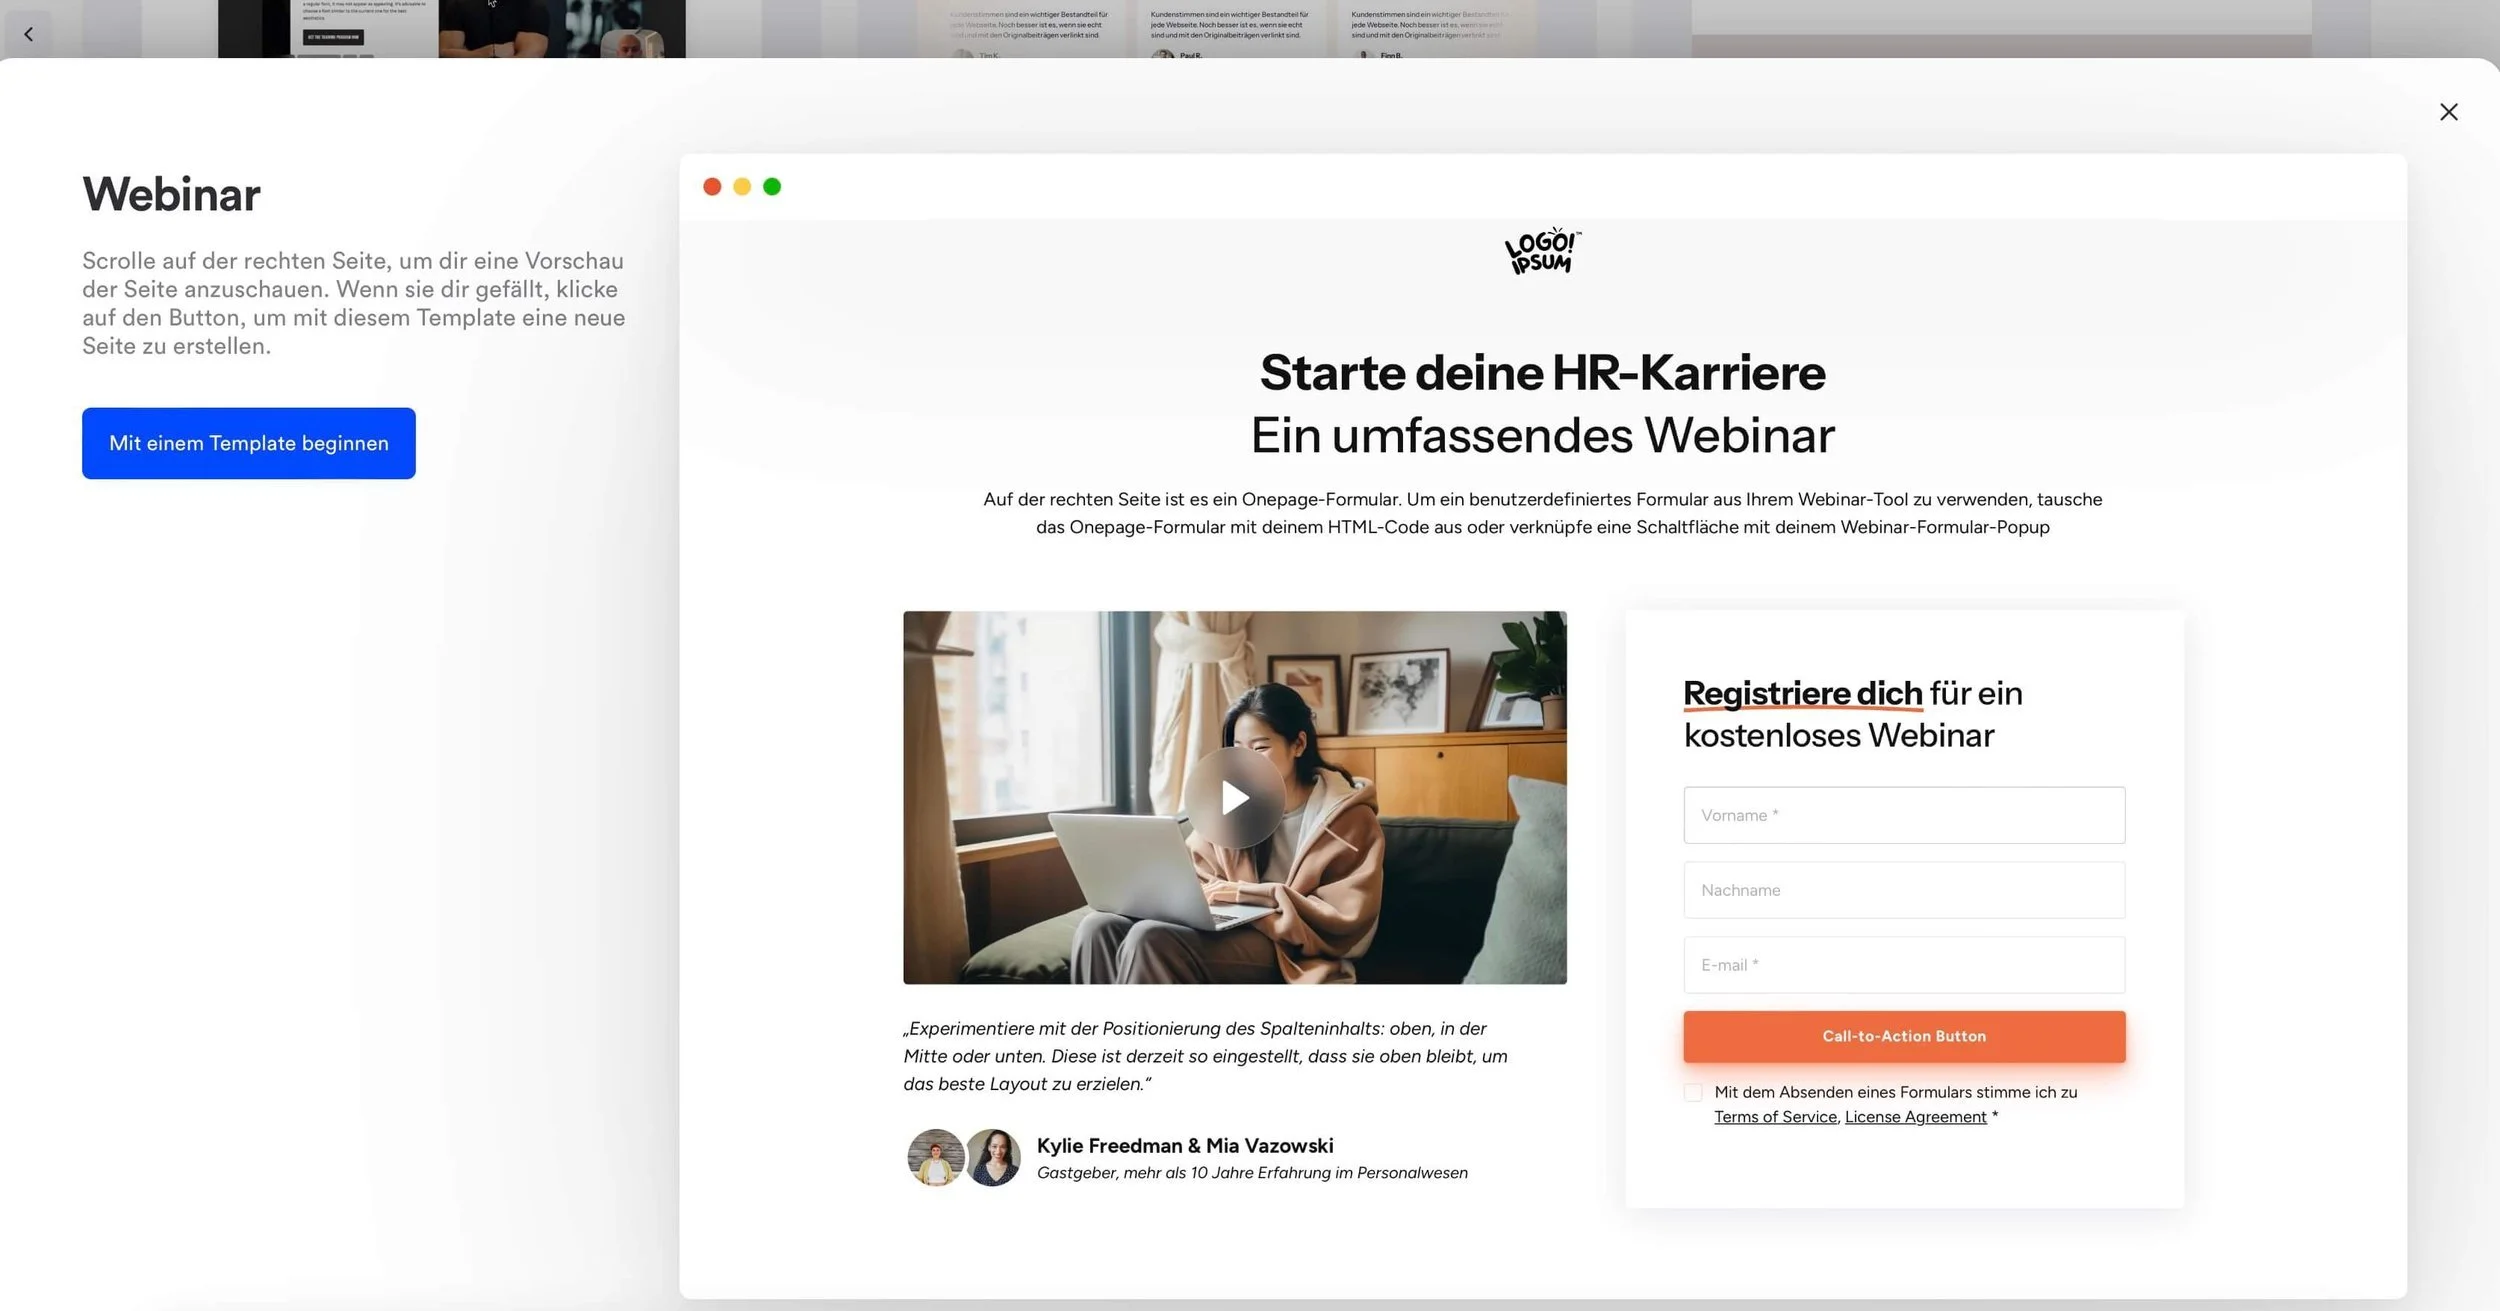Click the green window dot
This screenshot has height=1311, width=2500.
point(772,187)
